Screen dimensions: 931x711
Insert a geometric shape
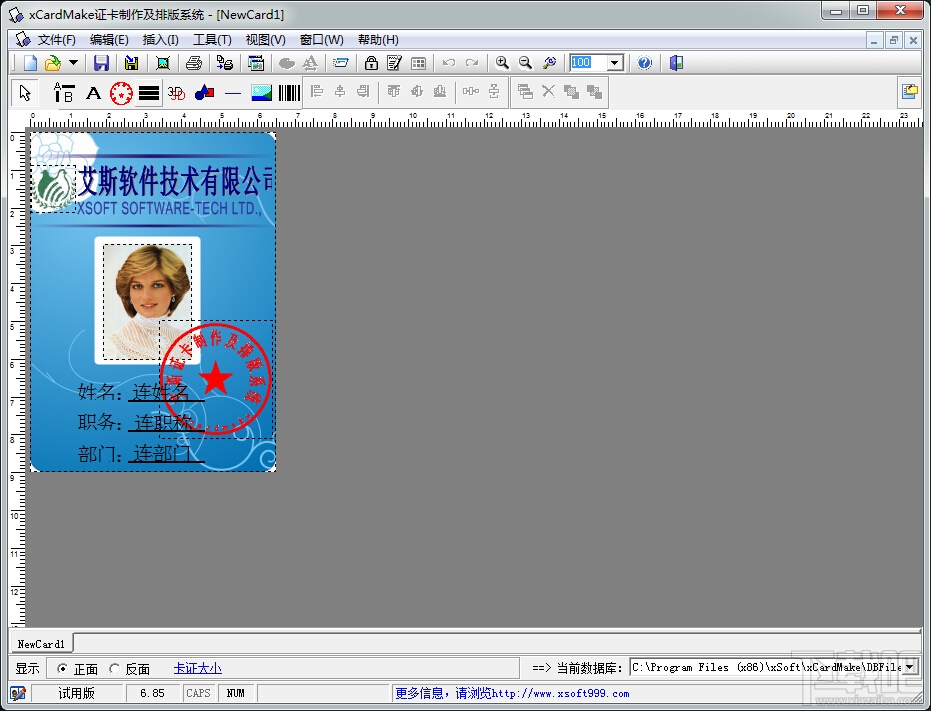point(204,93)
